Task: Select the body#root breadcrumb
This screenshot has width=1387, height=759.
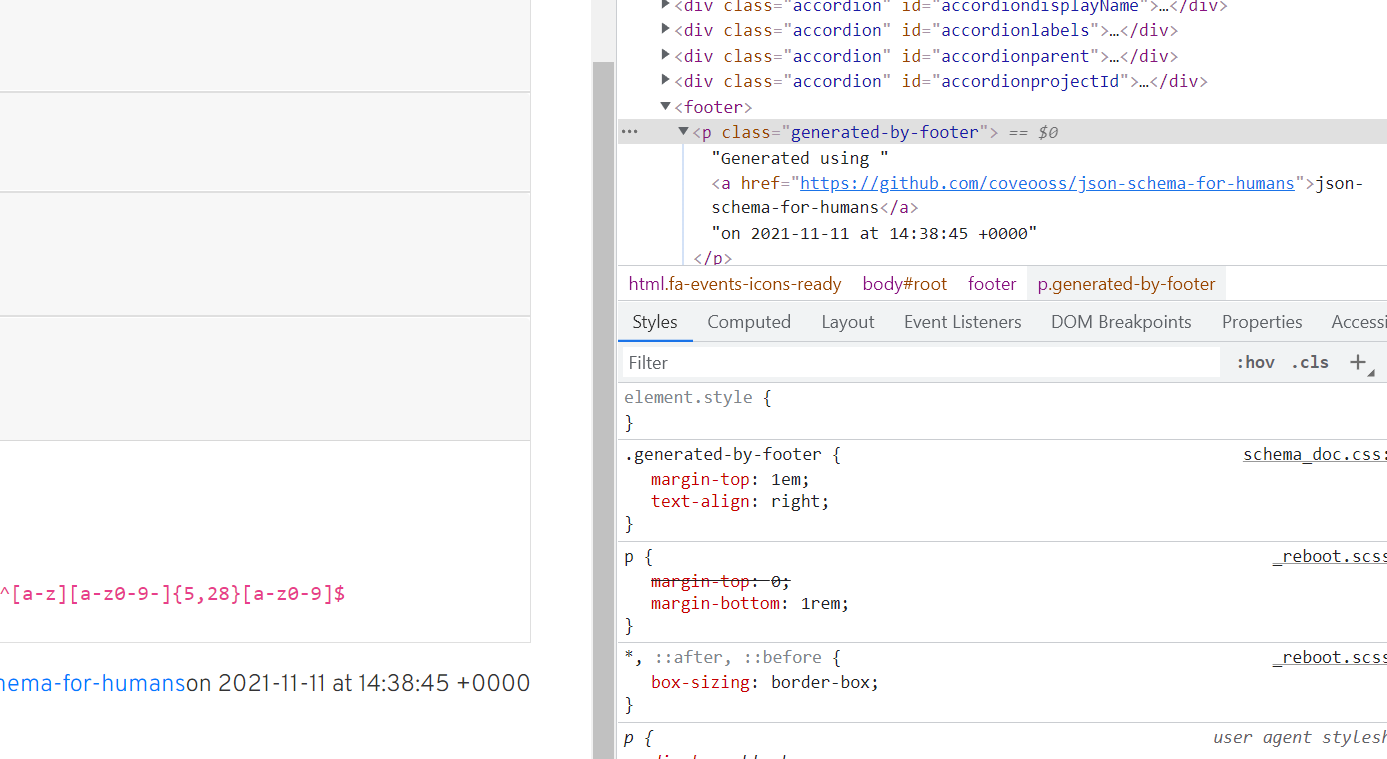Action: tap(903, 283)
